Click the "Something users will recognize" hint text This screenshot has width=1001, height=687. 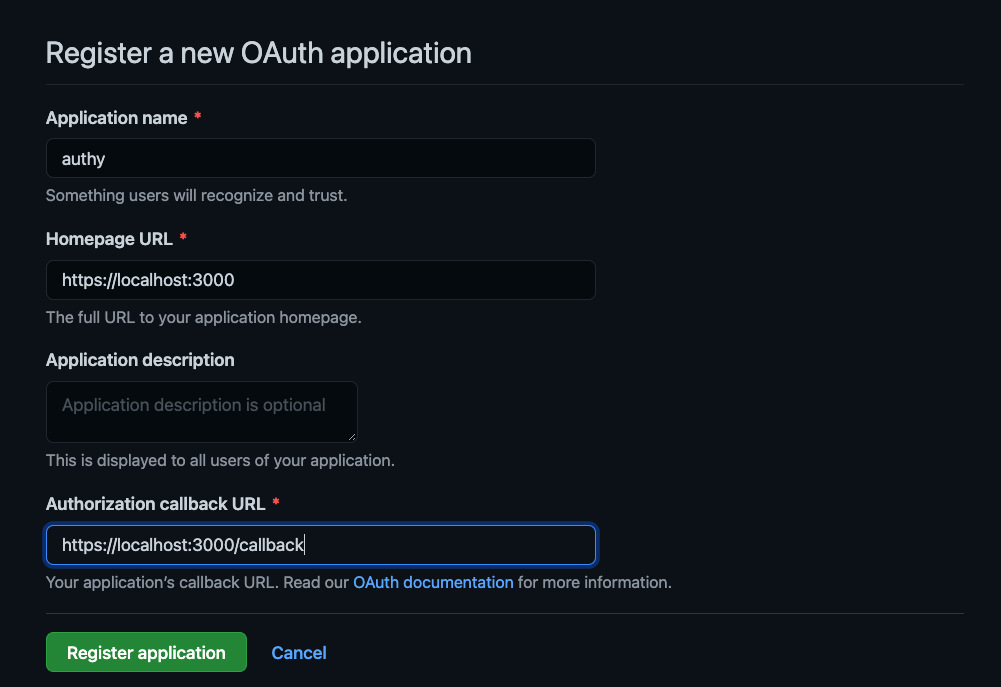pos(196,196)
